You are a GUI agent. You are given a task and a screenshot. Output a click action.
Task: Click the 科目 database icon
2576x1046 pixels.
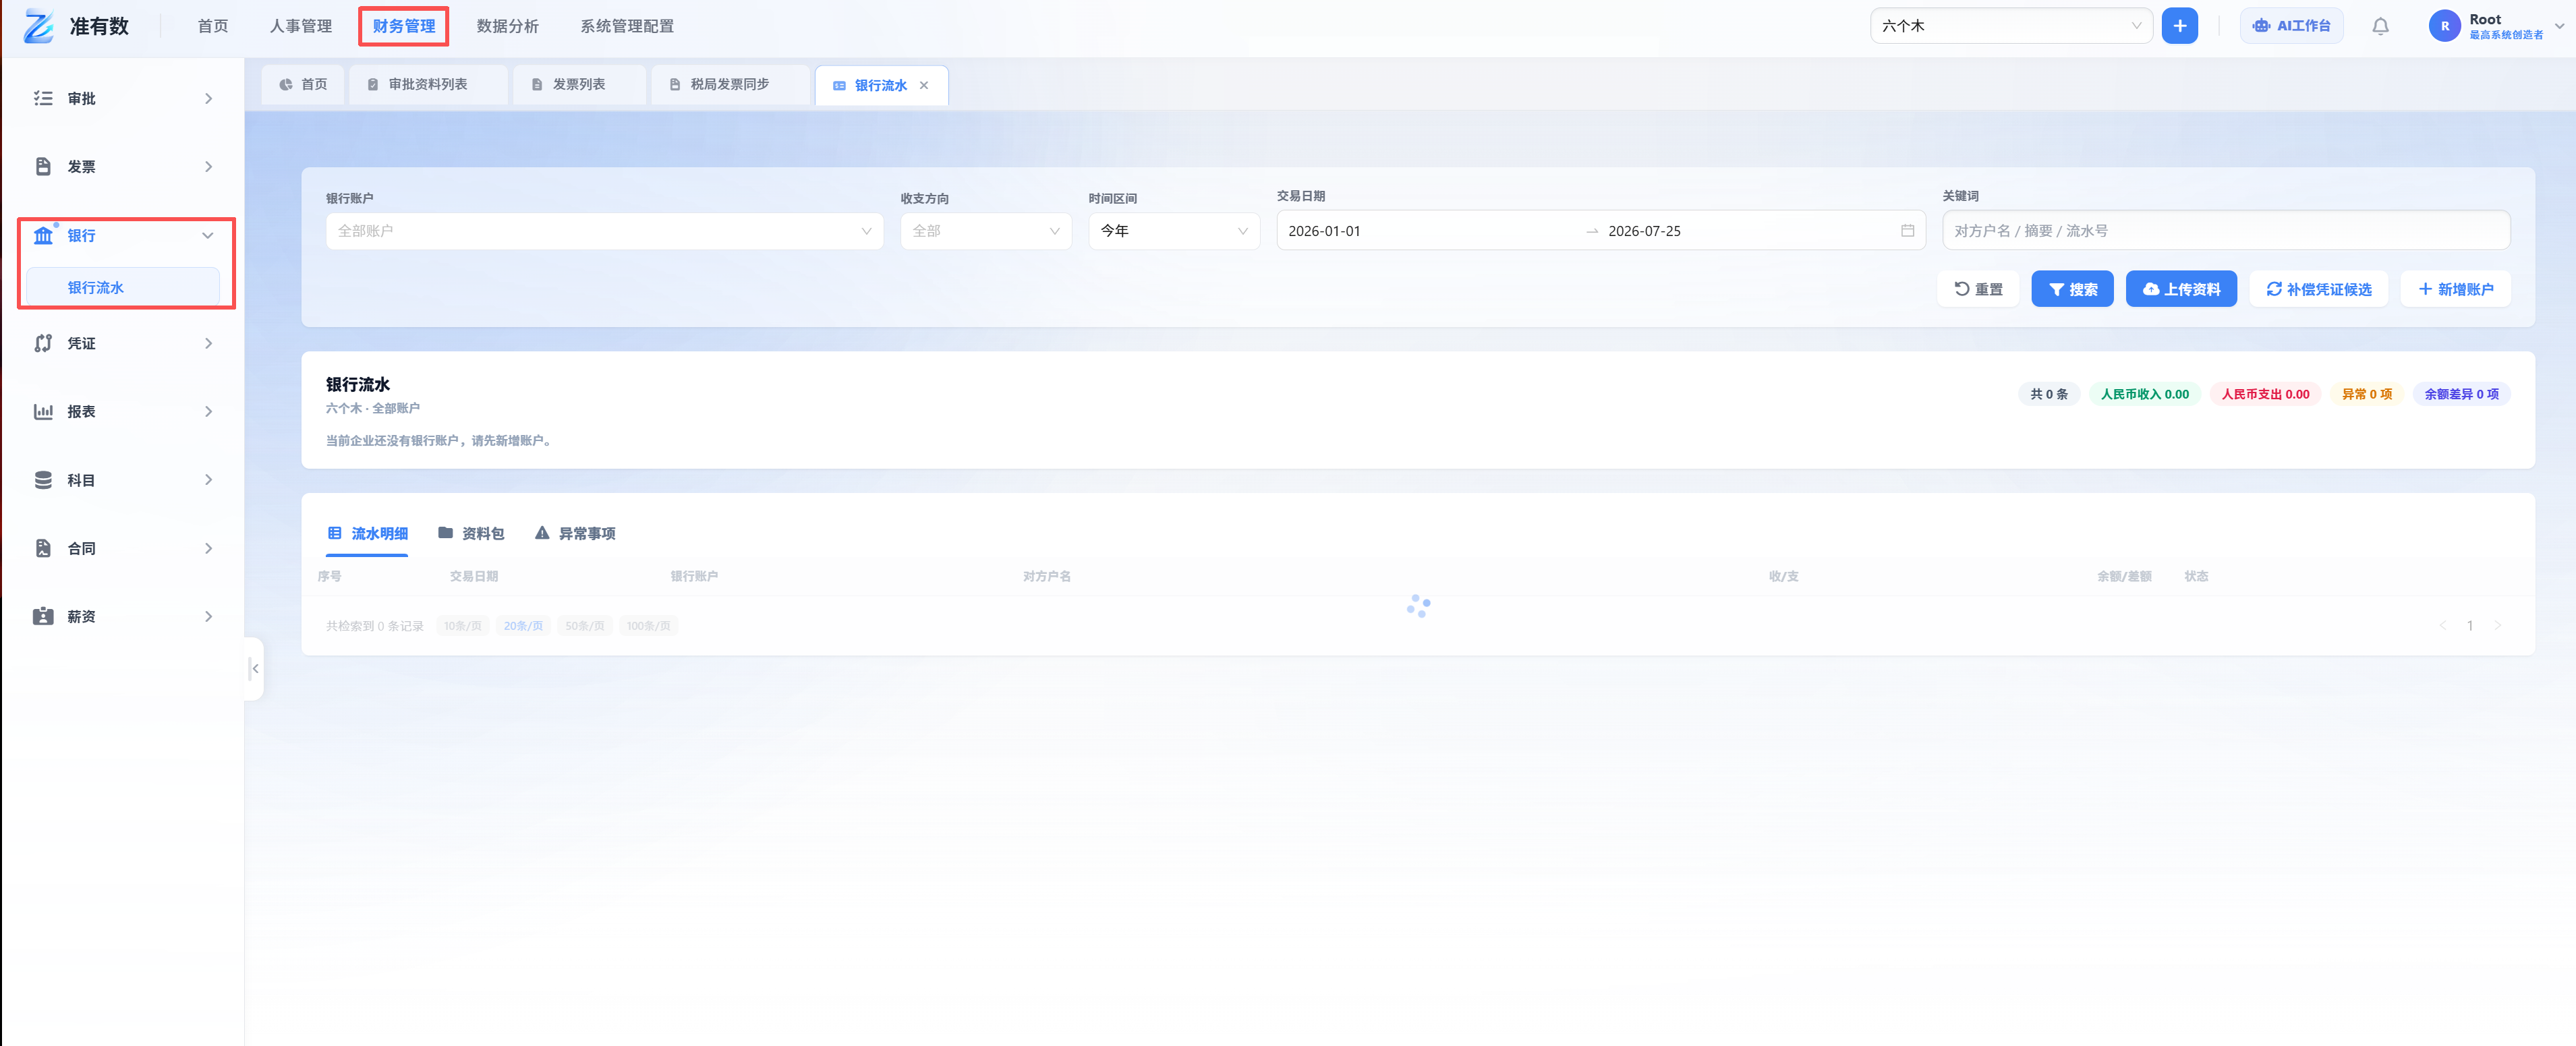click(43, 480)
